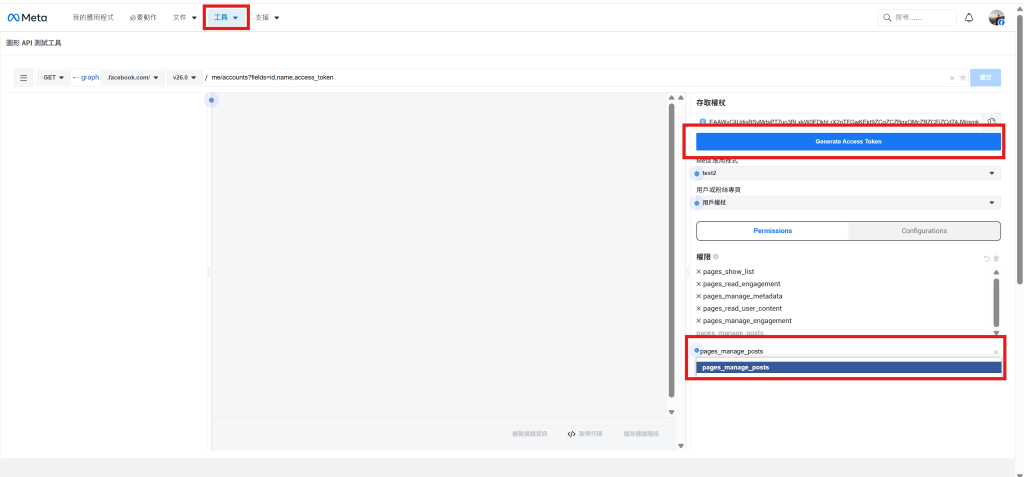Expand the 工具 menu
The height and width of the screenshot is (477, 1024).
click(226, 18)
